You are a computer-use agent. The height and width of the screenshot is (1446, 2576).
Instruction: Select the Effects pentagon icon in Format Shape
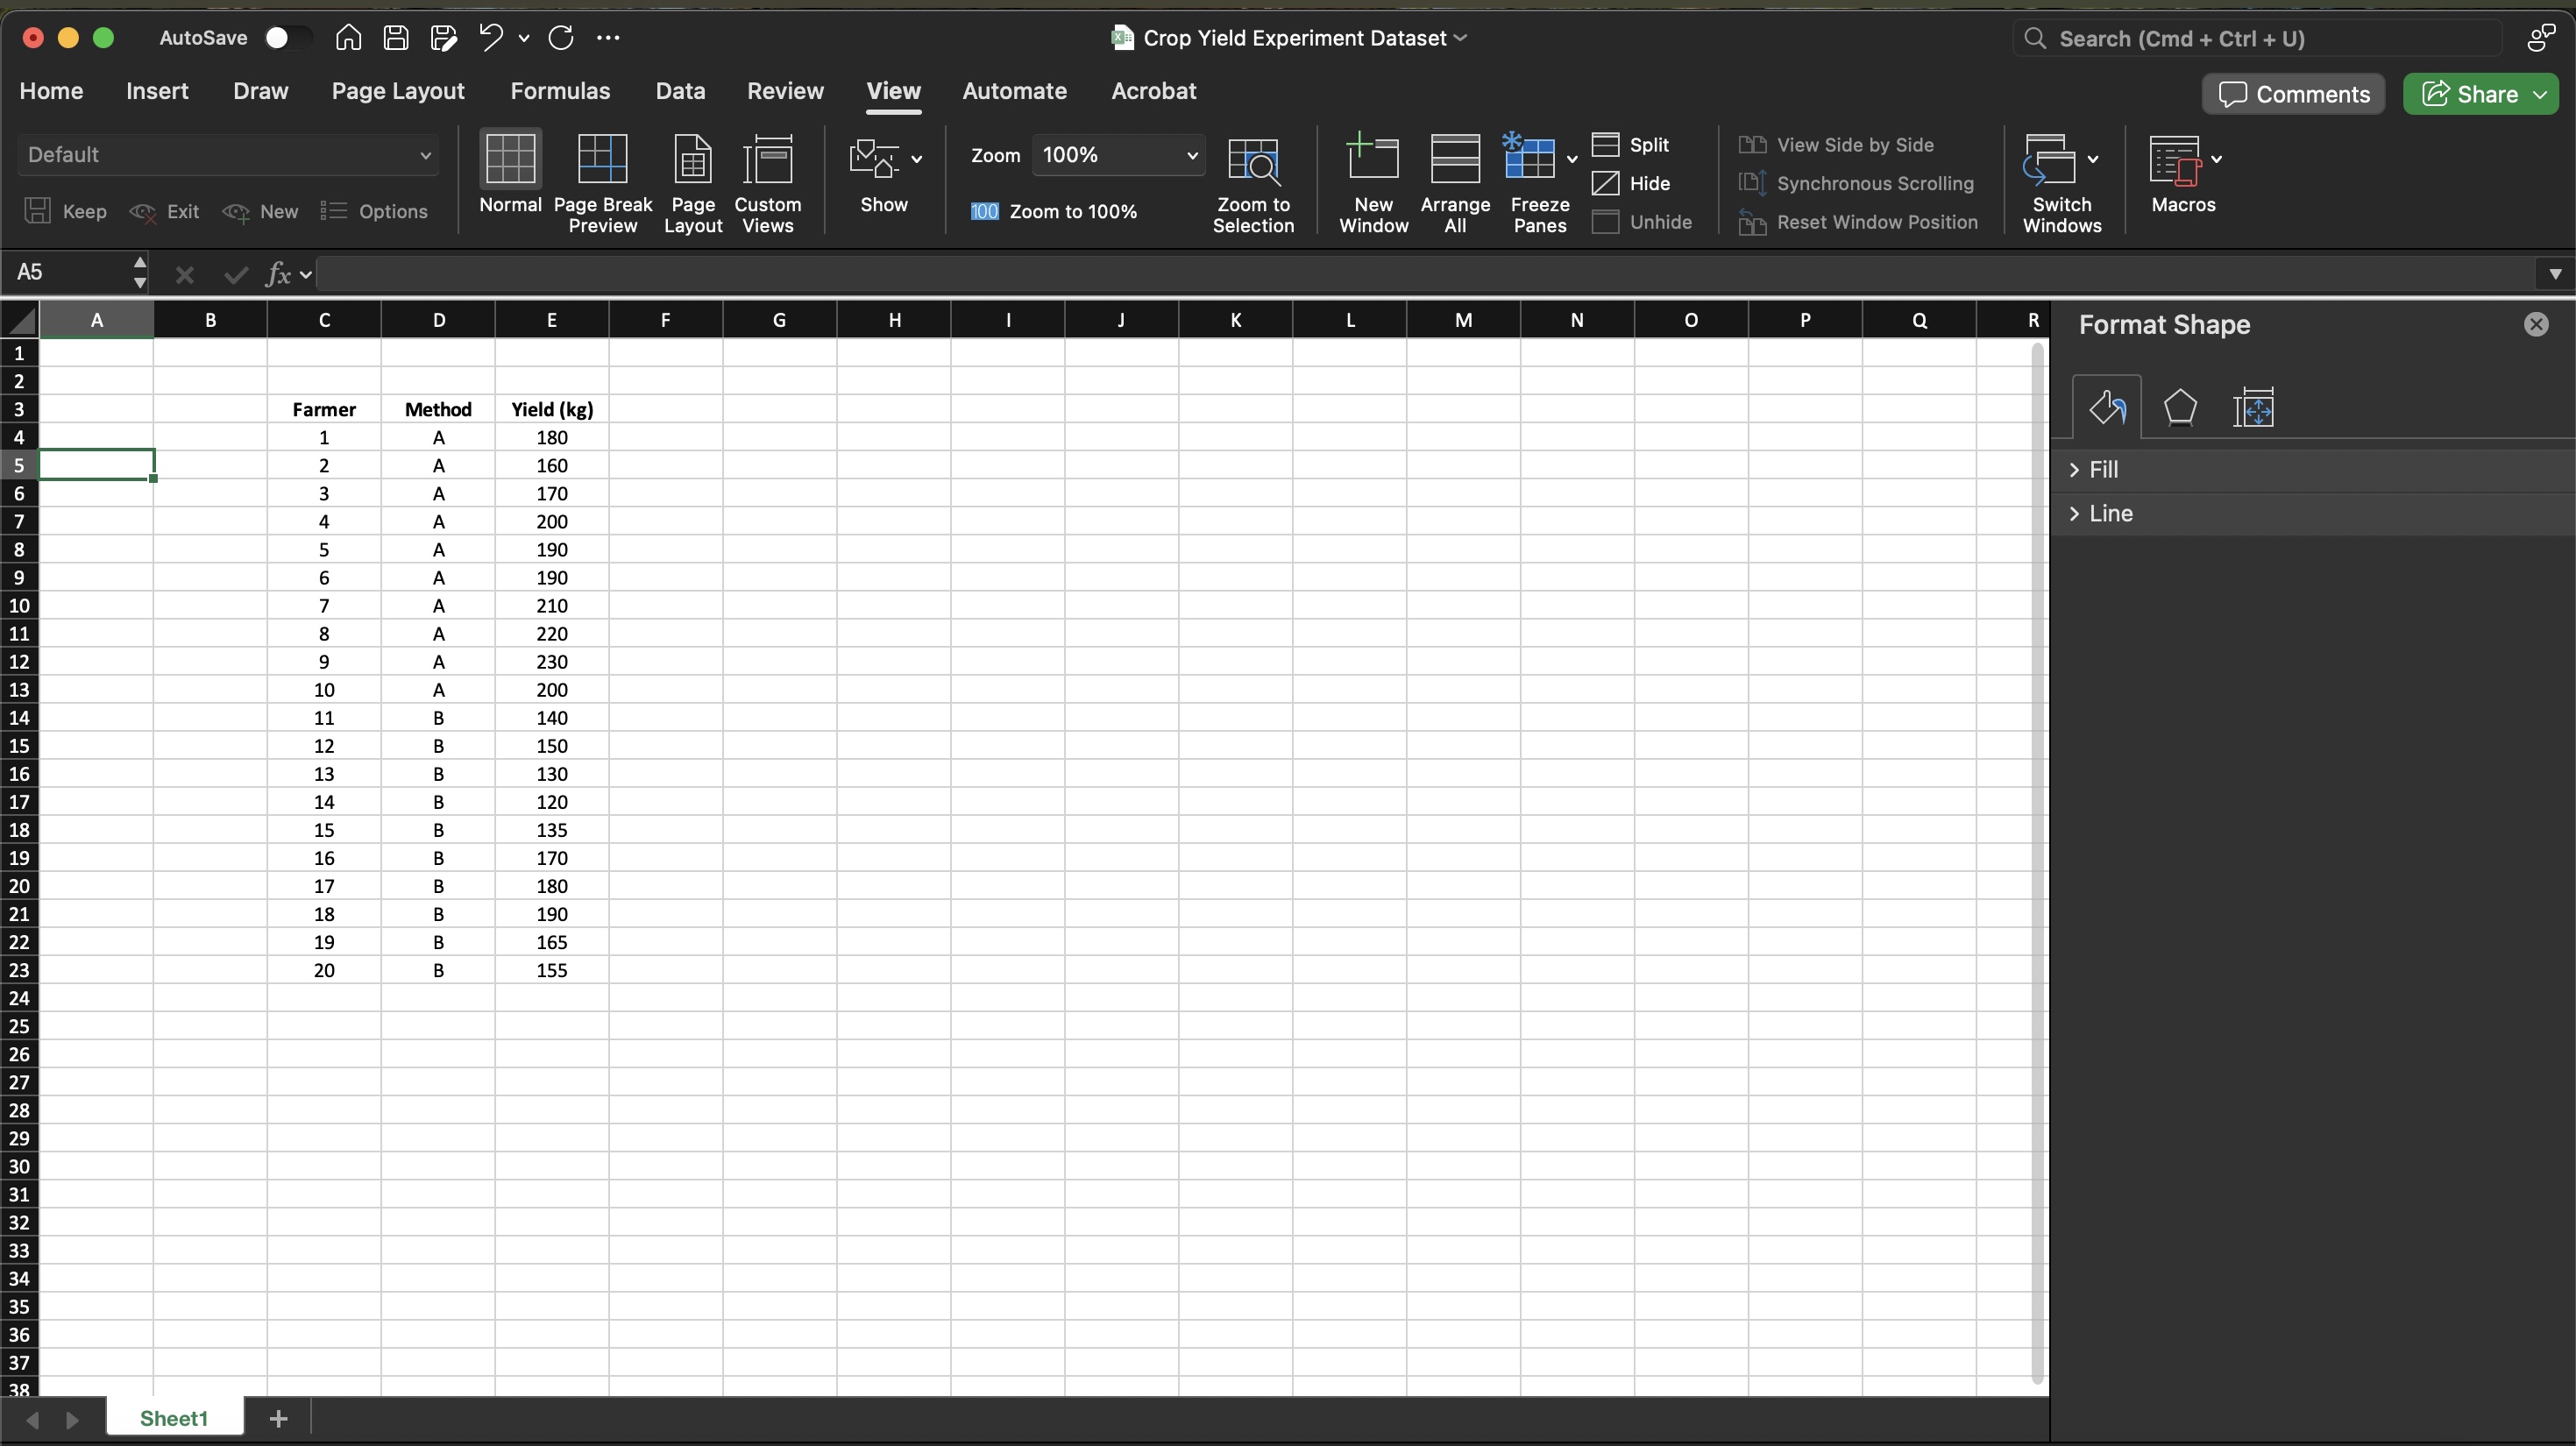point(2180,407)
